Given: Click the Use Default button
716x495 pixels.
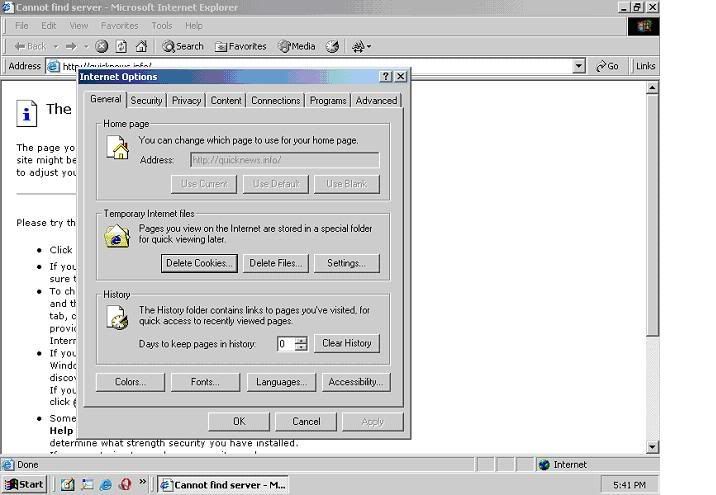Looking at the screenshot, I should (x=275, y=184).
